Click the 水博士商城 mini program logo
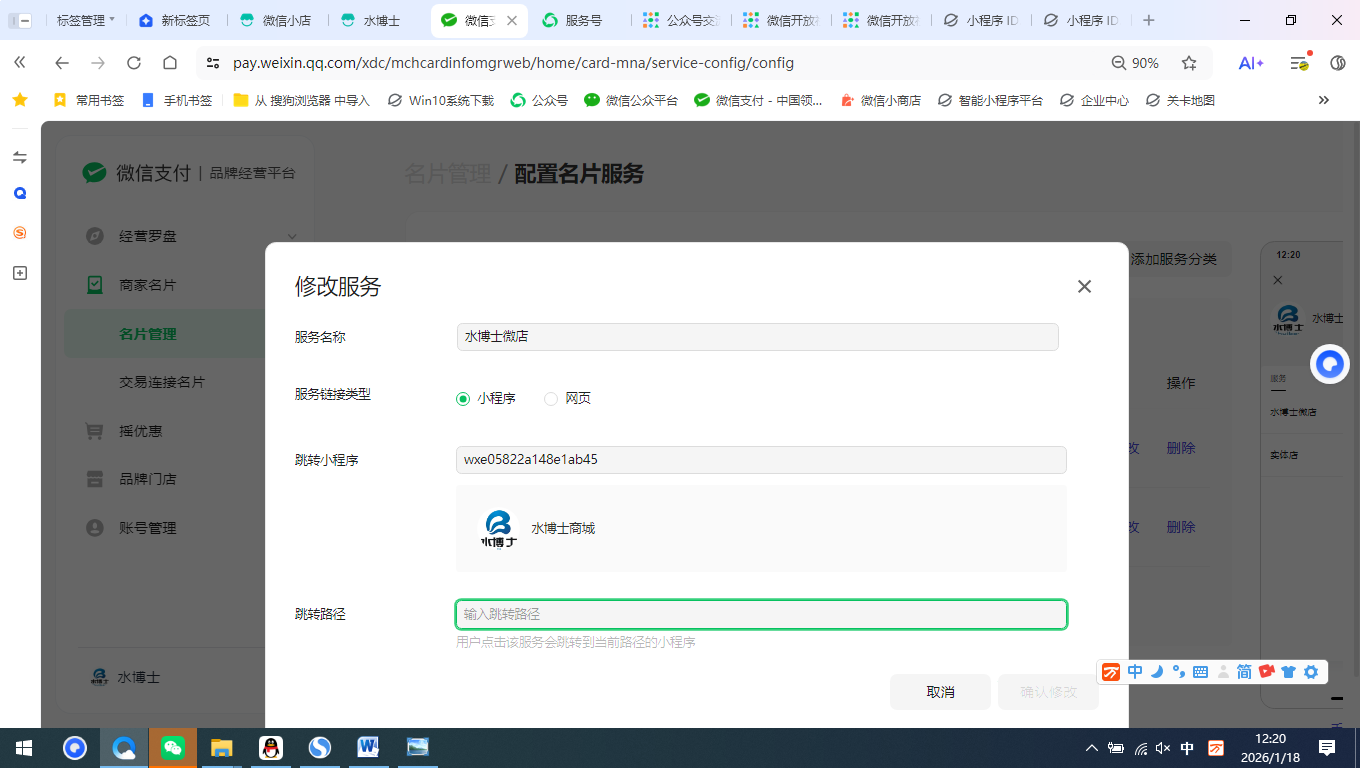This screenshot has width=1360, height=768. pos(498,529)
